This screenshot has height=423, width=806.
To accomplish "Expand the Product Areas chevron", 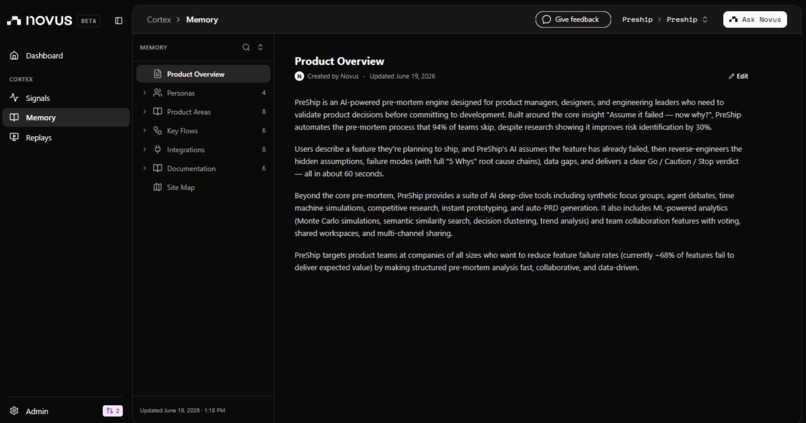I will [x=144, y=112].
